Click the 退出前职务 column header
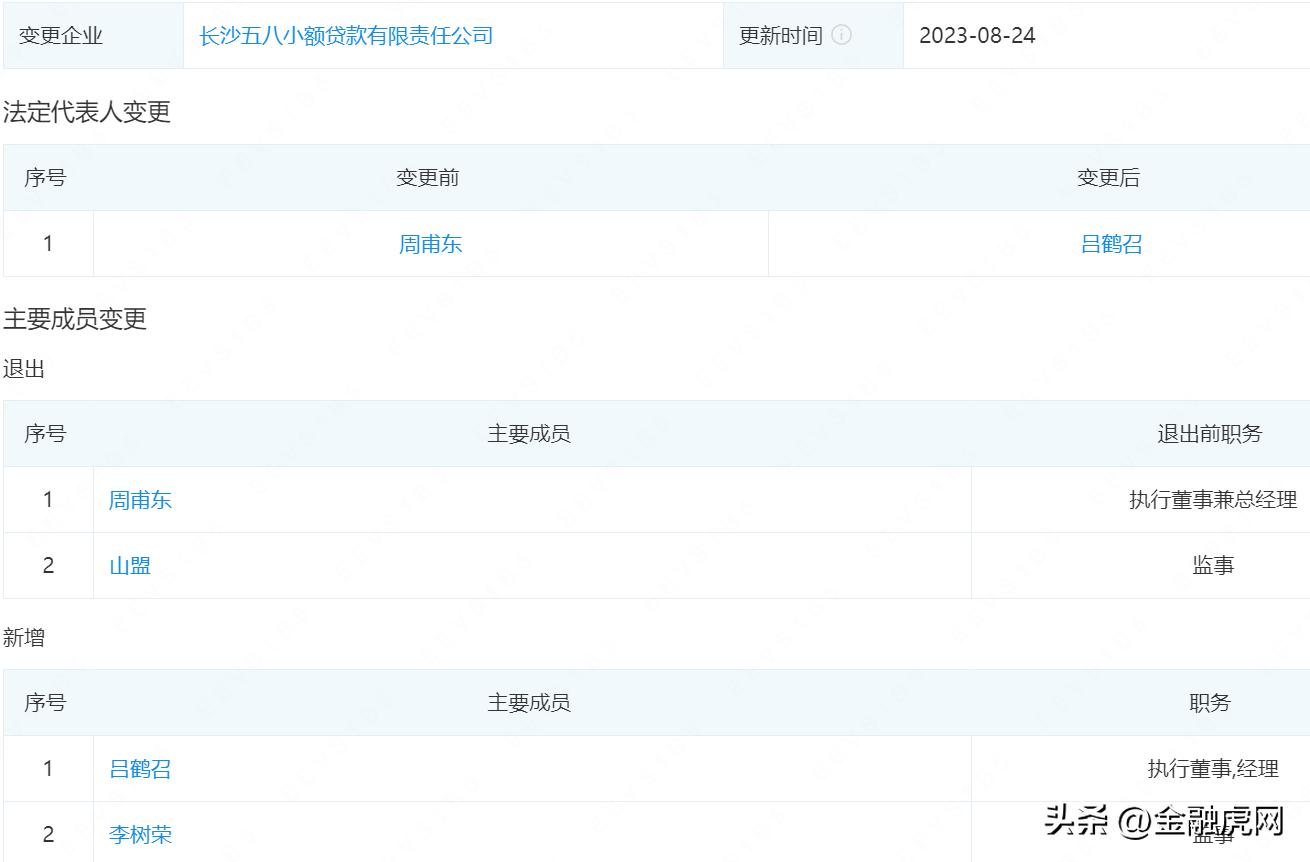This screenshot has width=1310, height=862. pyautogui.click(x=1210, y=434)
